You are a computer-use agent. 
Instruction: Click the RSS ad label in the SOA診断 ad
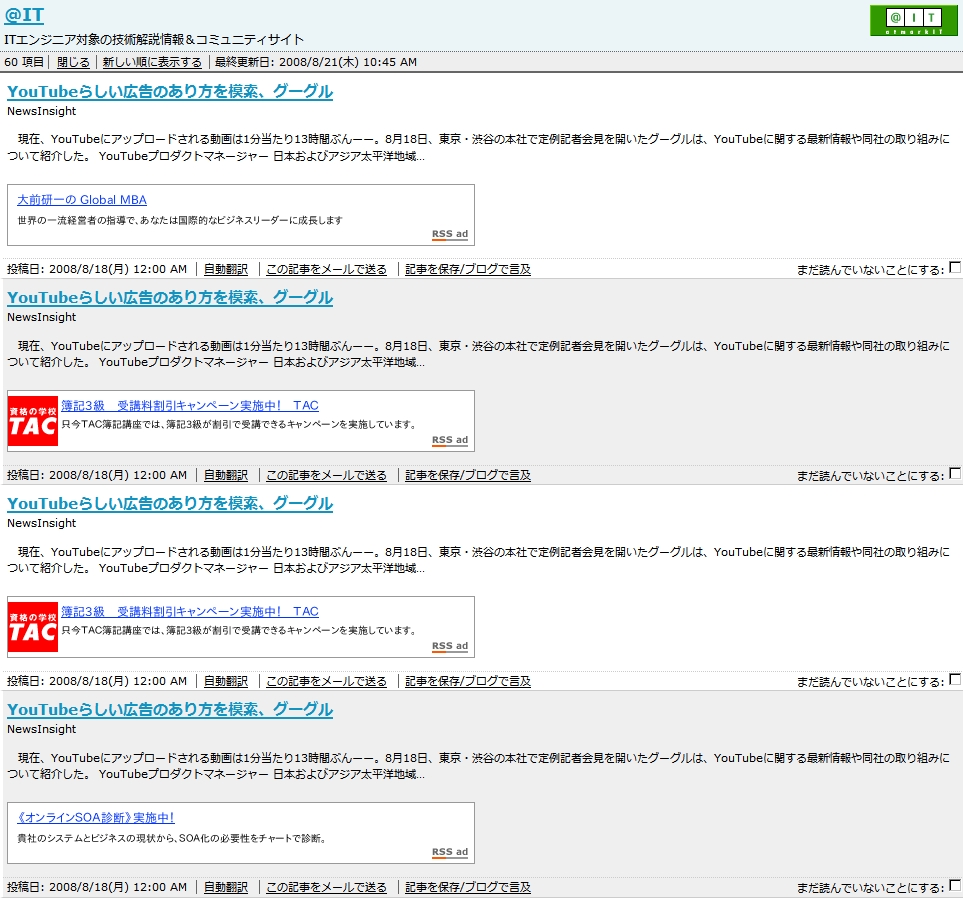click(450, 852)
